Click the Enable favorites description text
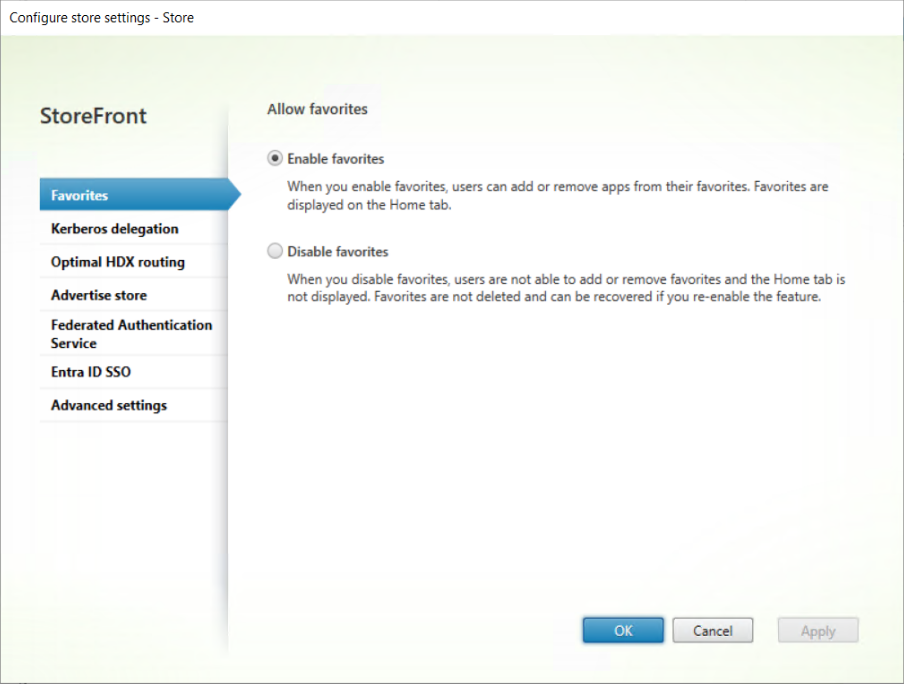Screen dimensions: 904x684 point(558,196)
